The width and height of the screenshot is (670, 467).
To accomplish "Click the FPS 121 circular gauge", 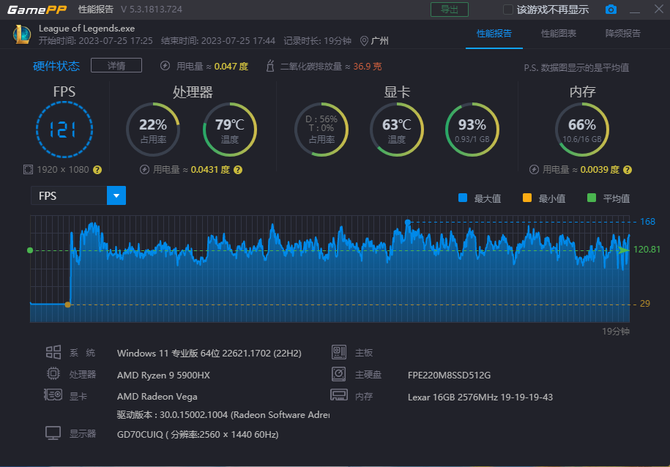I will 63,129.
